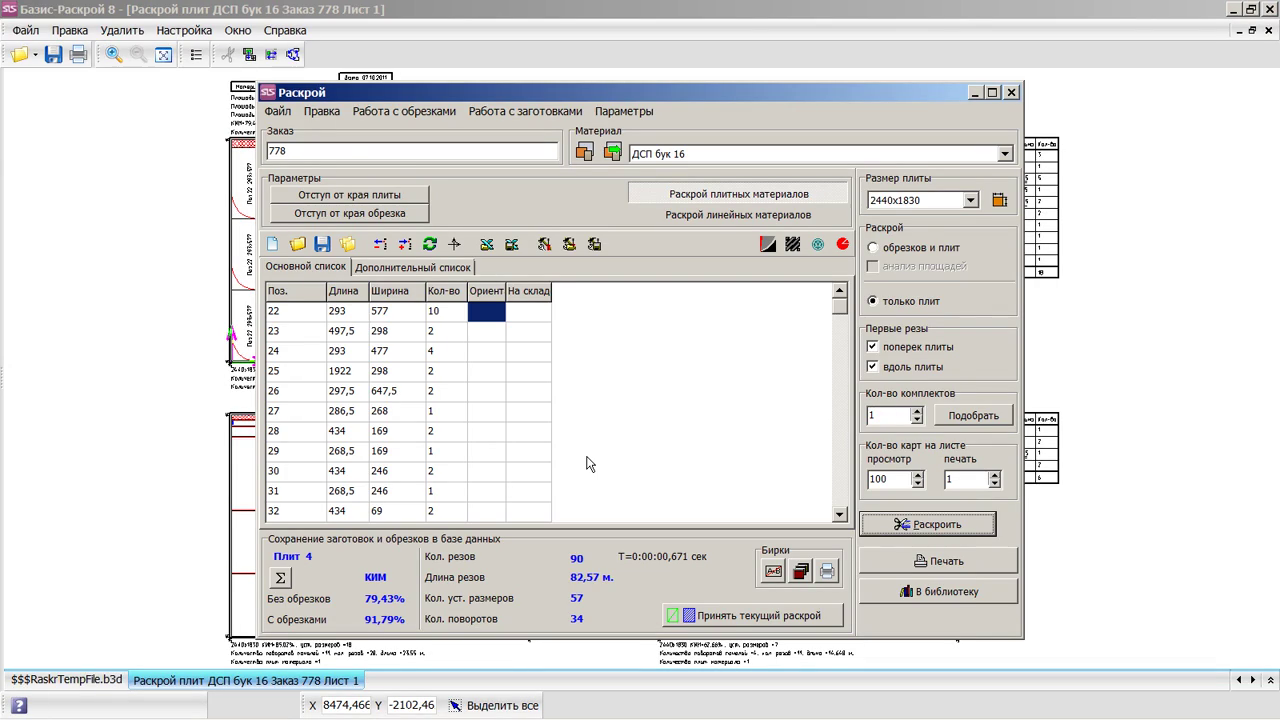This screenshot has height=720, width=1280.
Task: Select the 'обрезков и плит' radio option
Action: pos(872,248)
